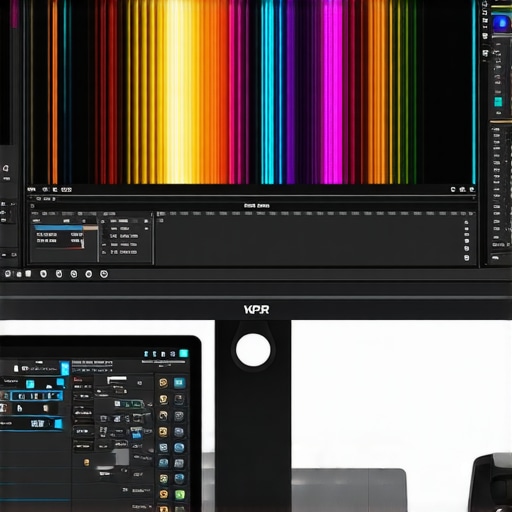The height and width of the screenshot is (512, 512).
Task: Click the teal square in the monitor's right panel
Action: pos(498,102)
